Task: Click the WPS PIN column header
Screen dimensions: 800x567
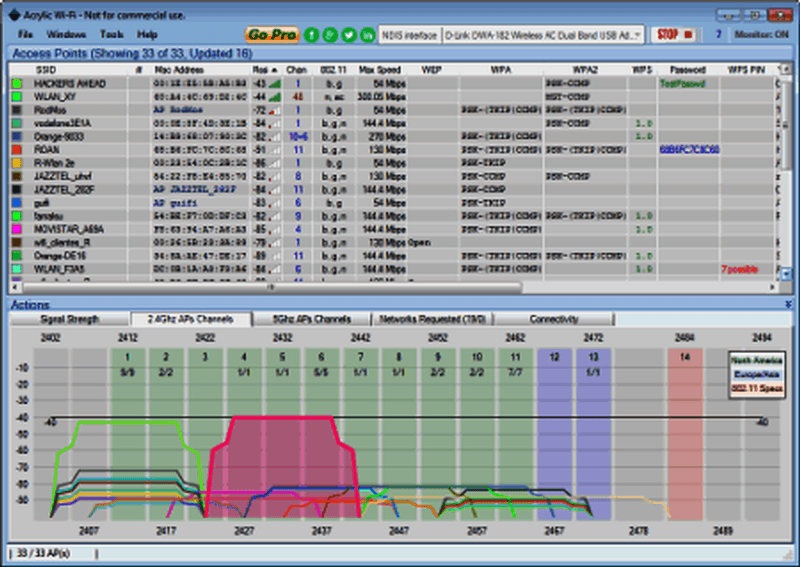Action: click(x=745, y=70)
